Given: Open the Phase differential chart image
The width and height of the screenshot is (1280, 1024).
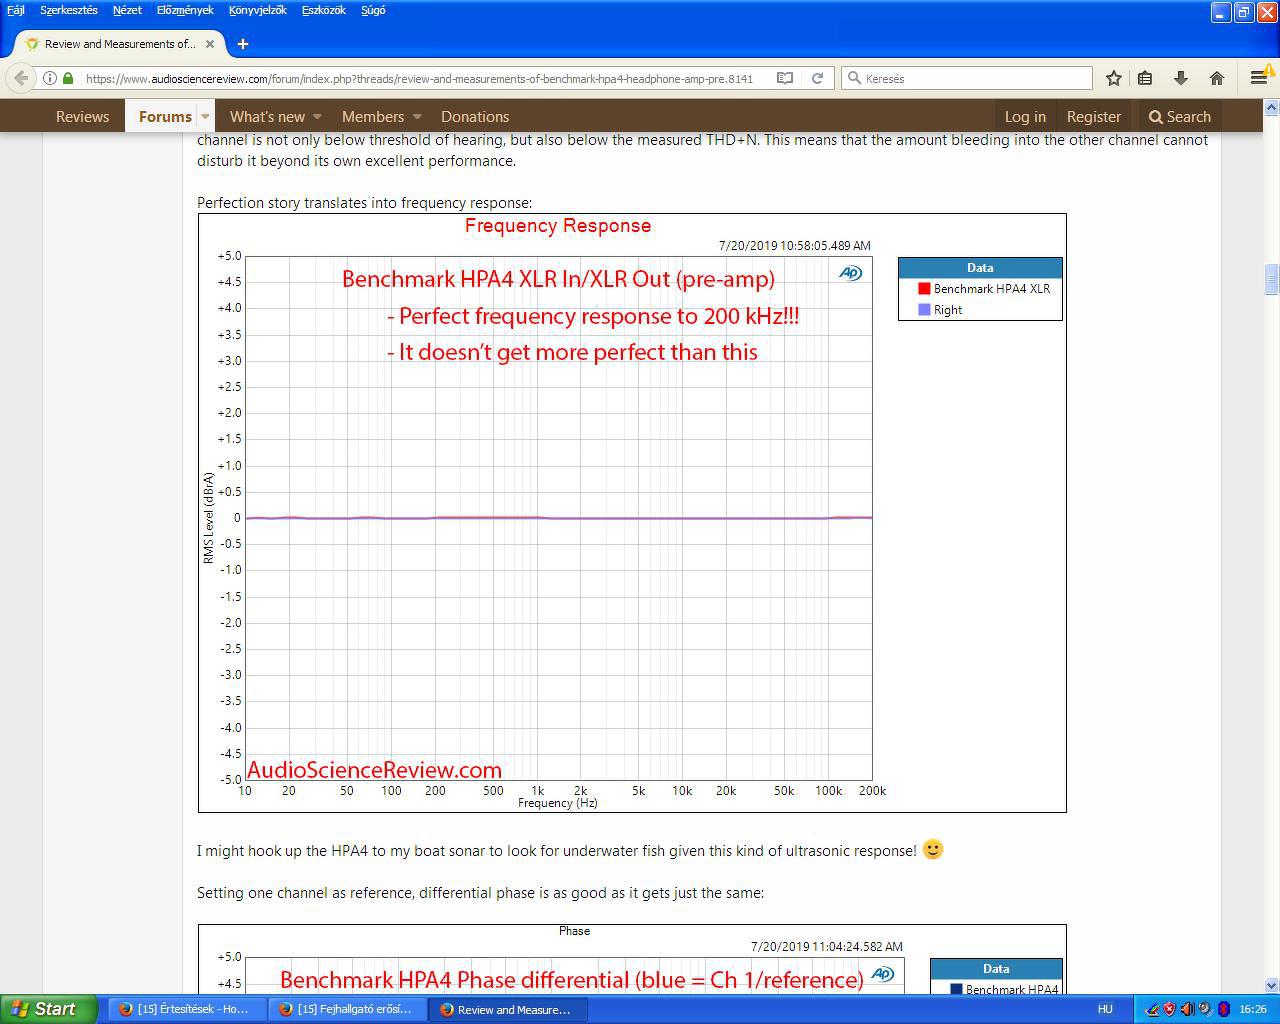Looking at the screenshot, I should pos(632,959).
